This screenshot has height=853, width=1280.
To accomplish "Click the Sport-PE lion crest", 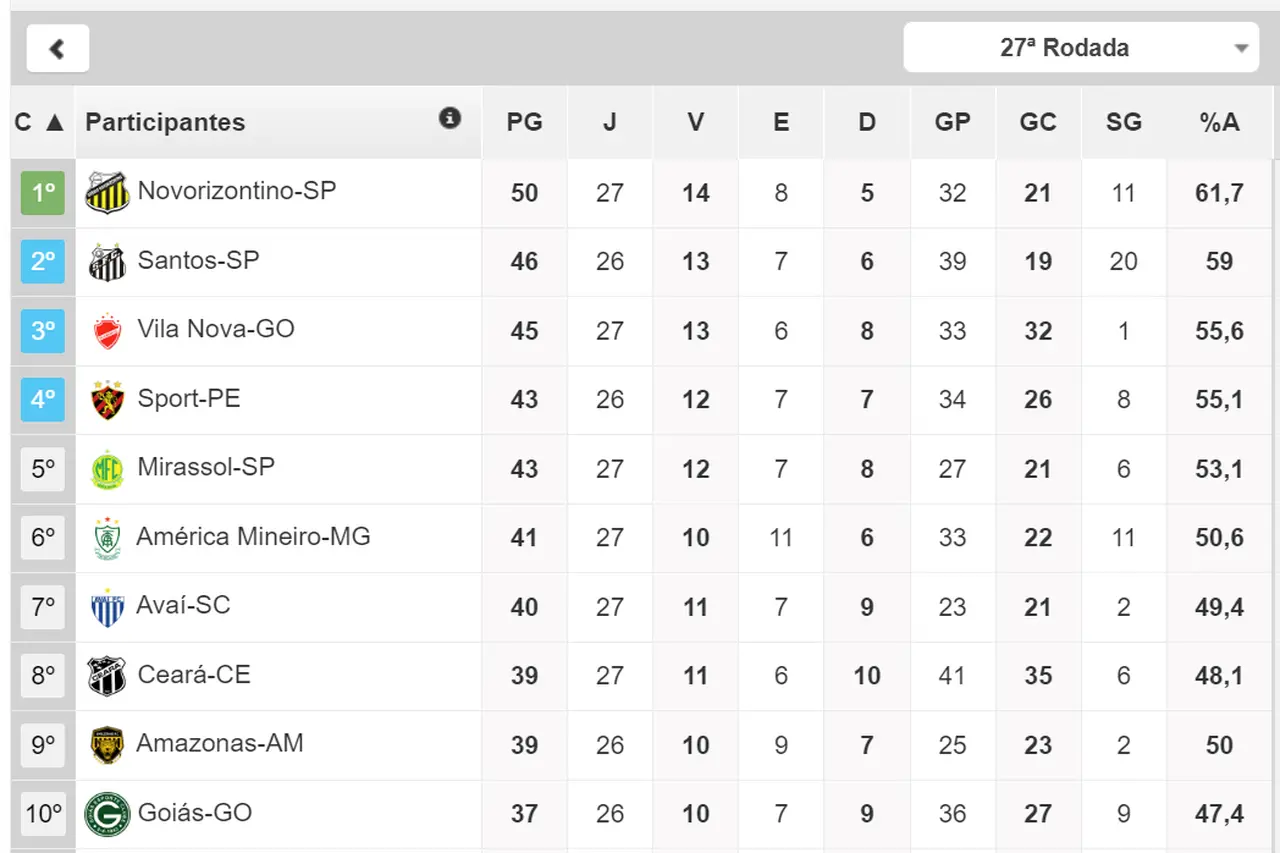I will pyautogui.click(x=107, y=400).
